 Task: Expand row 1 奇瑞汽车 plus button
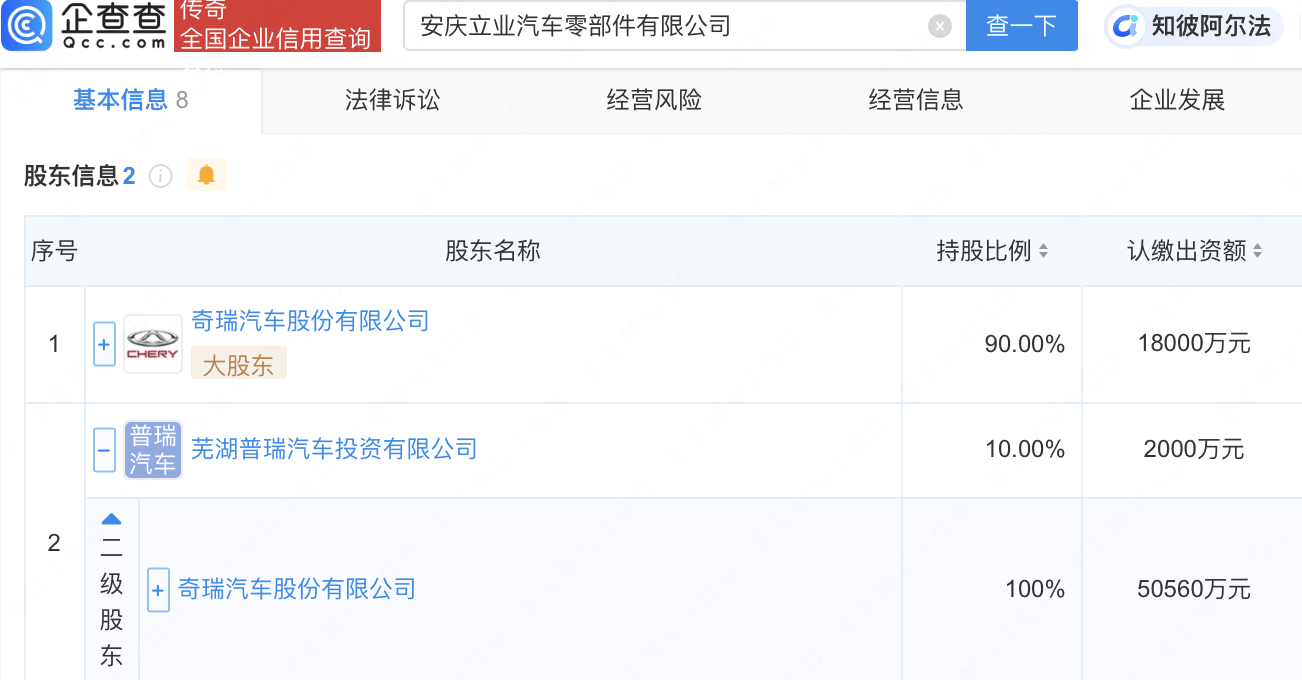tap(104, 344)
